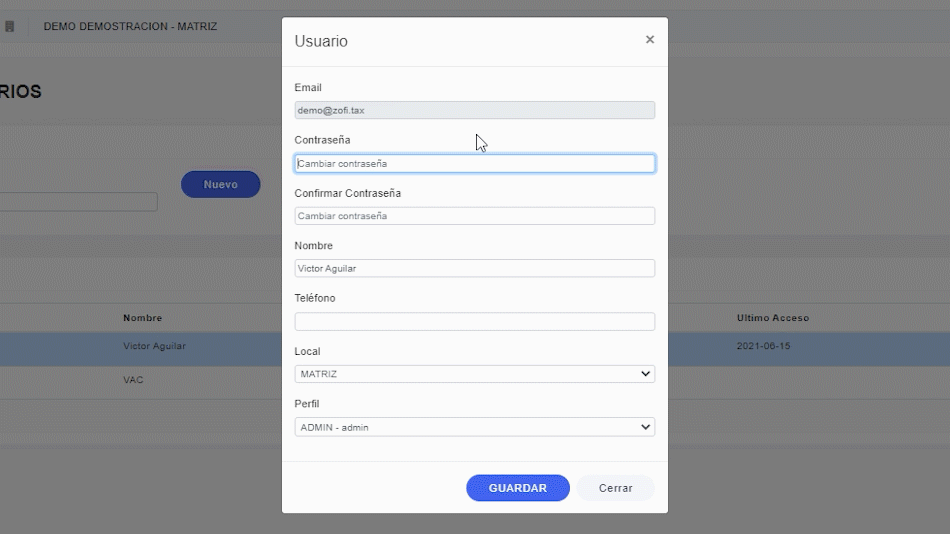Open the Local dropdown showing MATRIZ
Screen dimensions: 950x534
(x=474, y=374)
